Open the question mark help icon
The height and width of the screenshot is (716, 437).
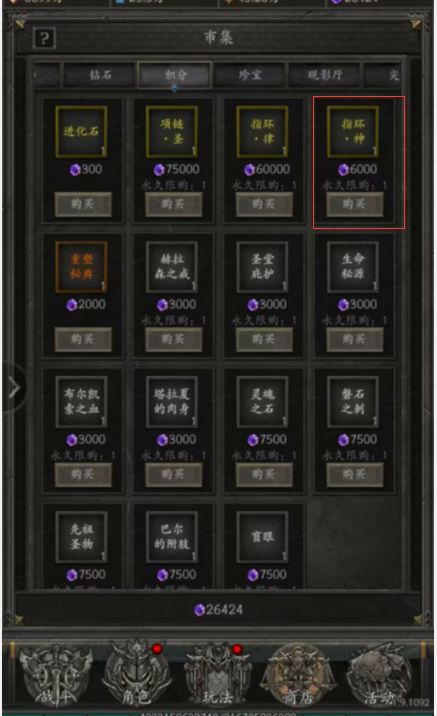click(x=44, y=38)
